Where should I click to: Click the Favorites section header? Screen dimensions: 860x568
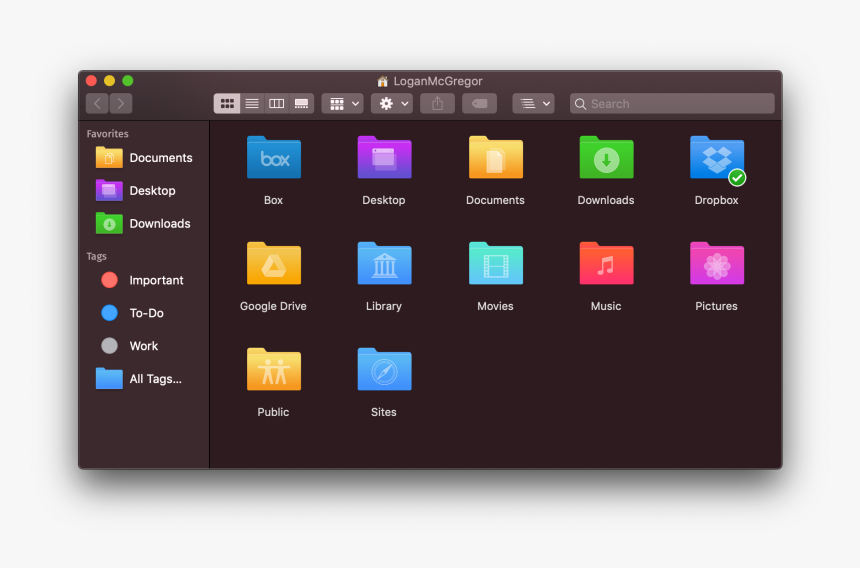tap(108, 134)
